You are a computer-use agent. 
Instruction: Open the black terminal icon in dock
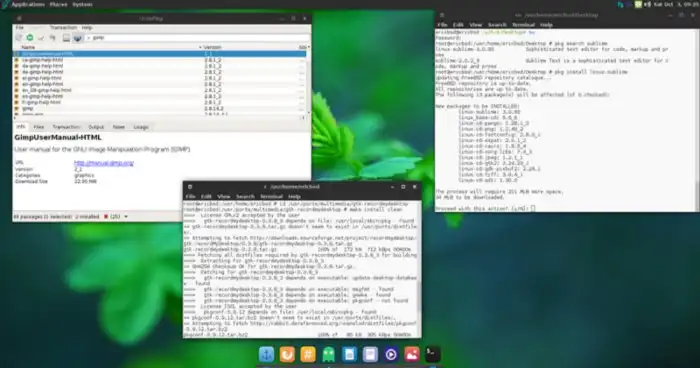click(x=432, y=354)
